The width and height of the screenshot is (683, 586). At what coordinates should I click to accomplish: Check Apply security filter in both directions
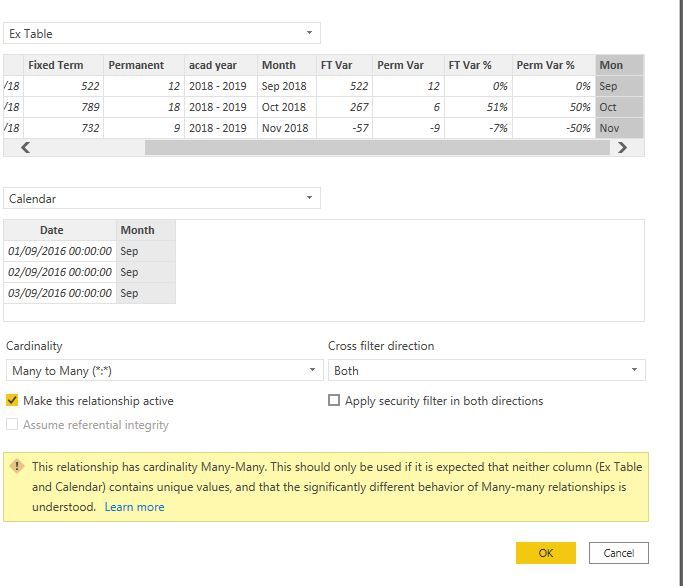pyautogui.click(x=334, y=400)
